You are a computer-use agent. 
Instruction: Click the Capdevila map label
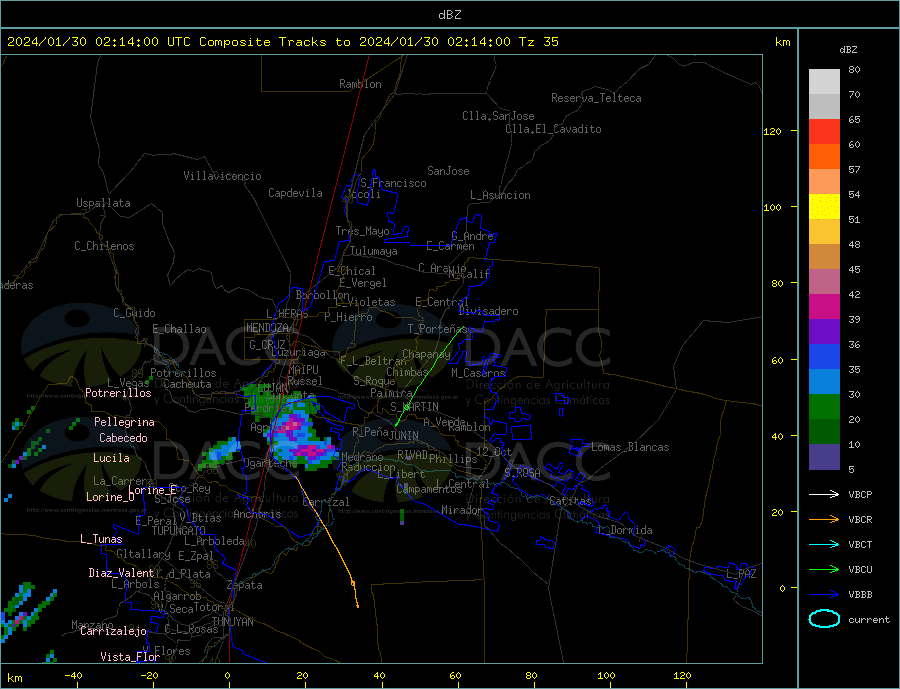(x=295, y=193)
